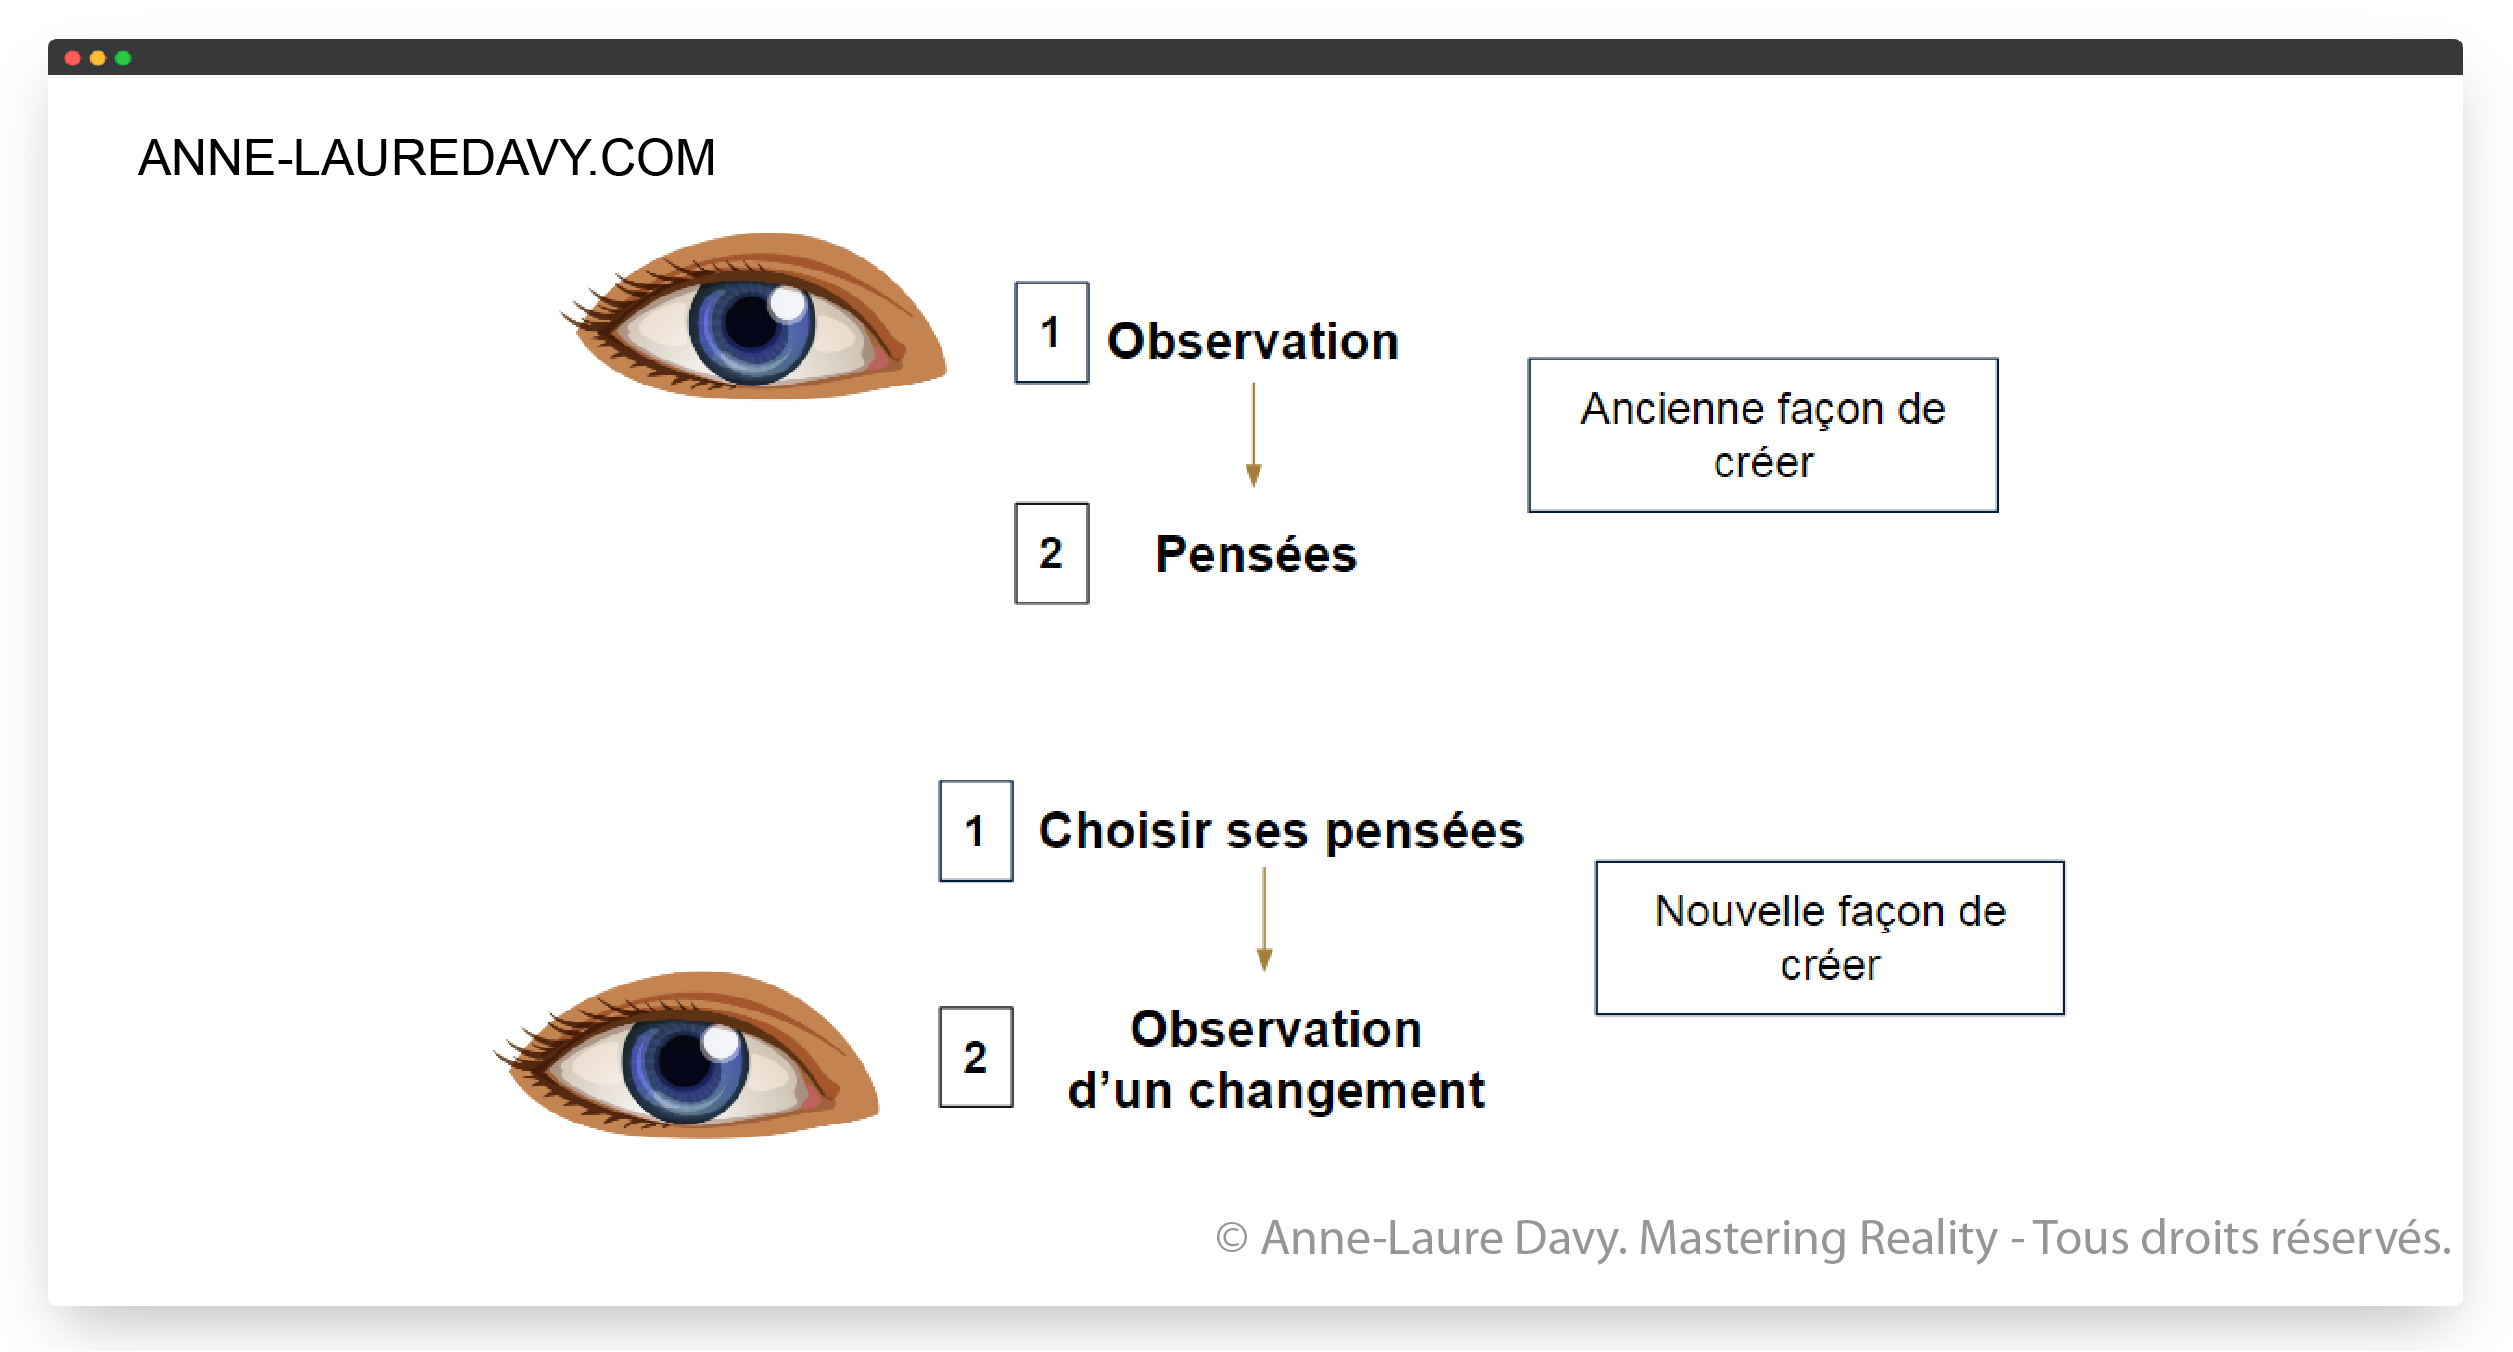The width and height of the screenshot is (2513, 1352).
Task: Click number 2 box beside Pensées
Action: [x=1051, y=553]
